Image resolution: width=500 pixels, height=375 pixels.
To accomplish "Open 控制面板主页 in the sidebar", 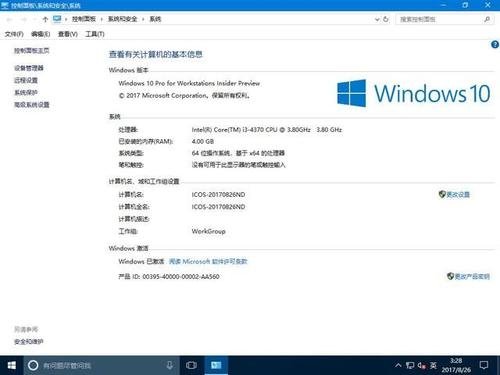I will pos(32,51).
